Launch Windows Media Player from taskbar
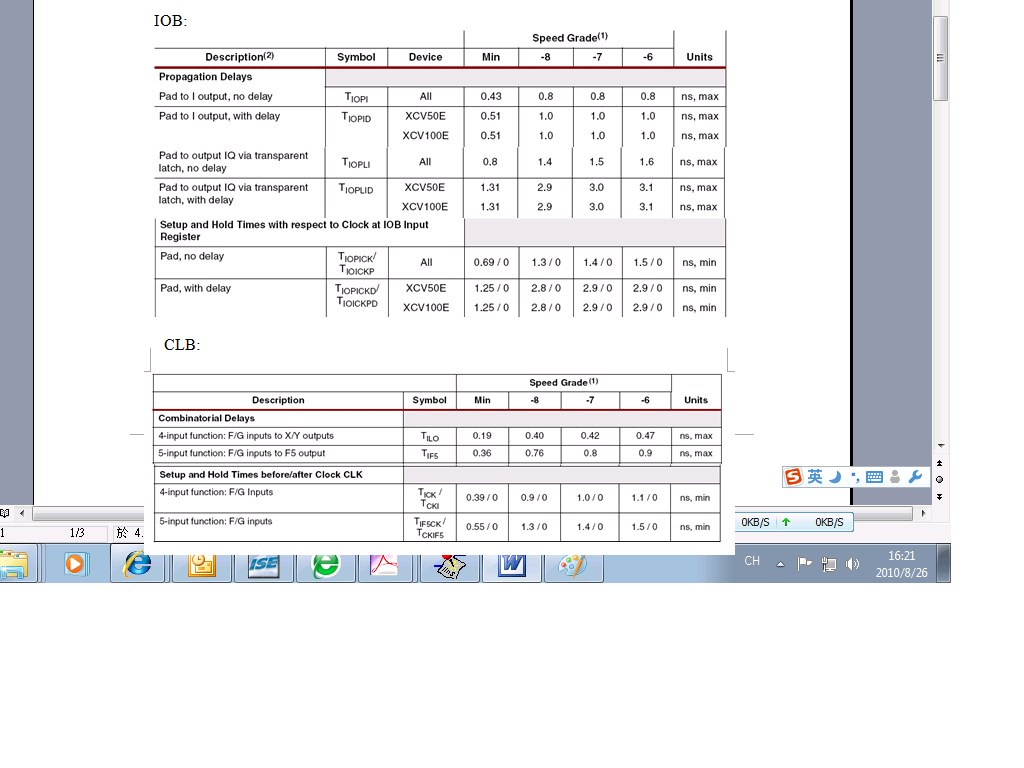The image size is (1024, 768). click(76, 564)
